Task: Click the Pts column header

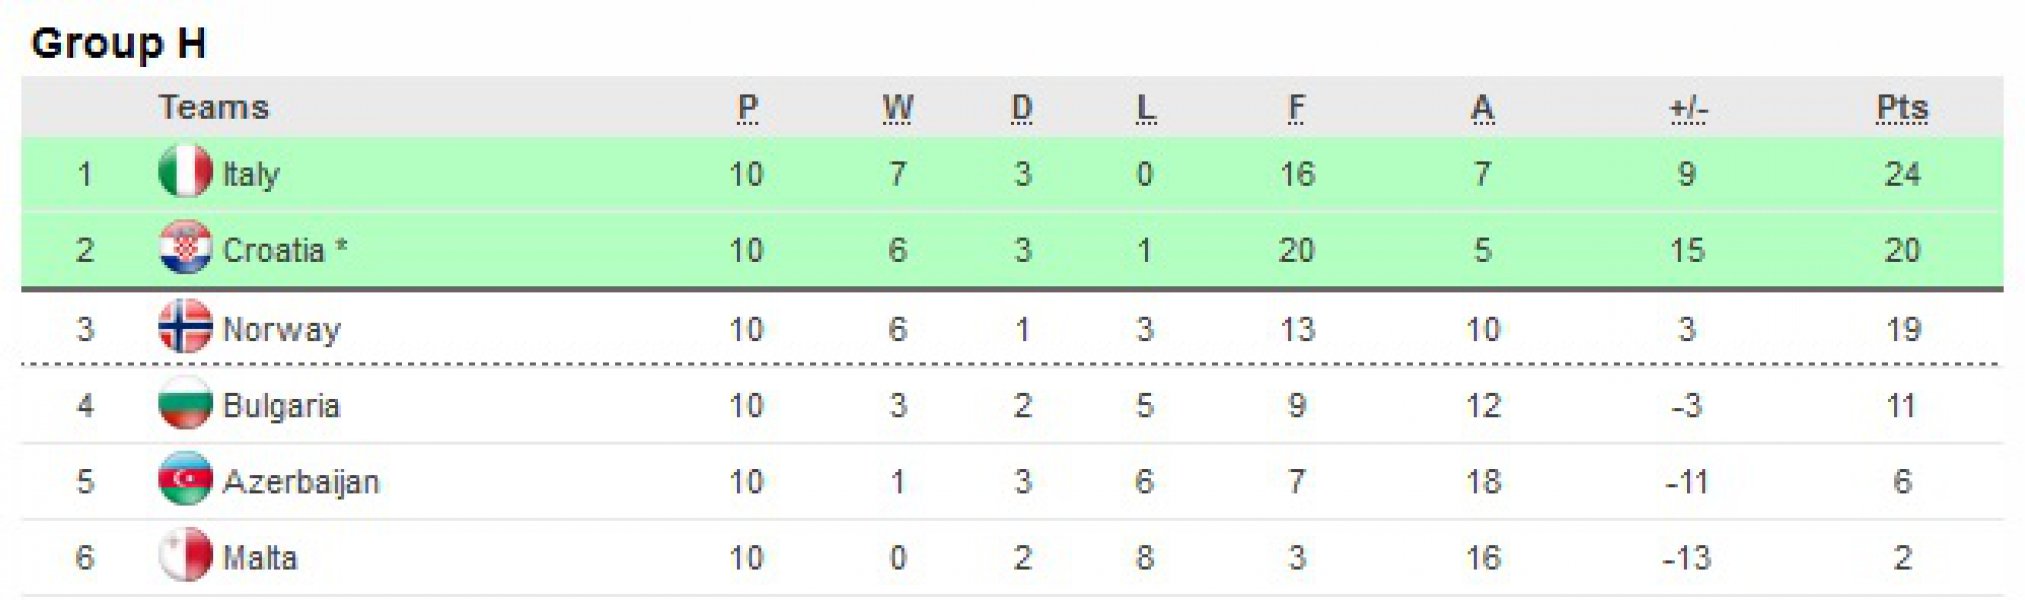Action: coord(1901,107)
